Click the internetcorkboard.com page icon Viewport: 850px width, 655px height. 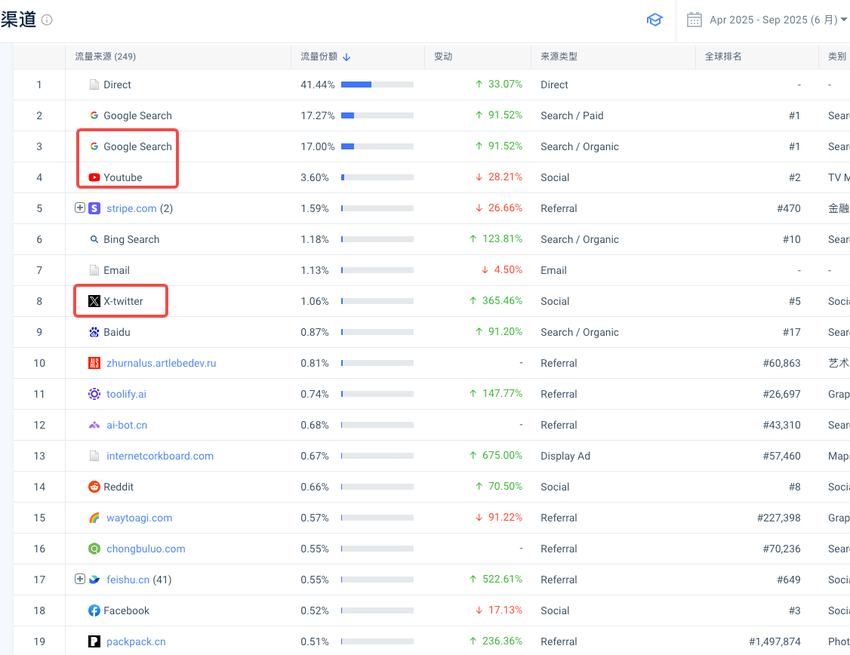pos(94,455)
